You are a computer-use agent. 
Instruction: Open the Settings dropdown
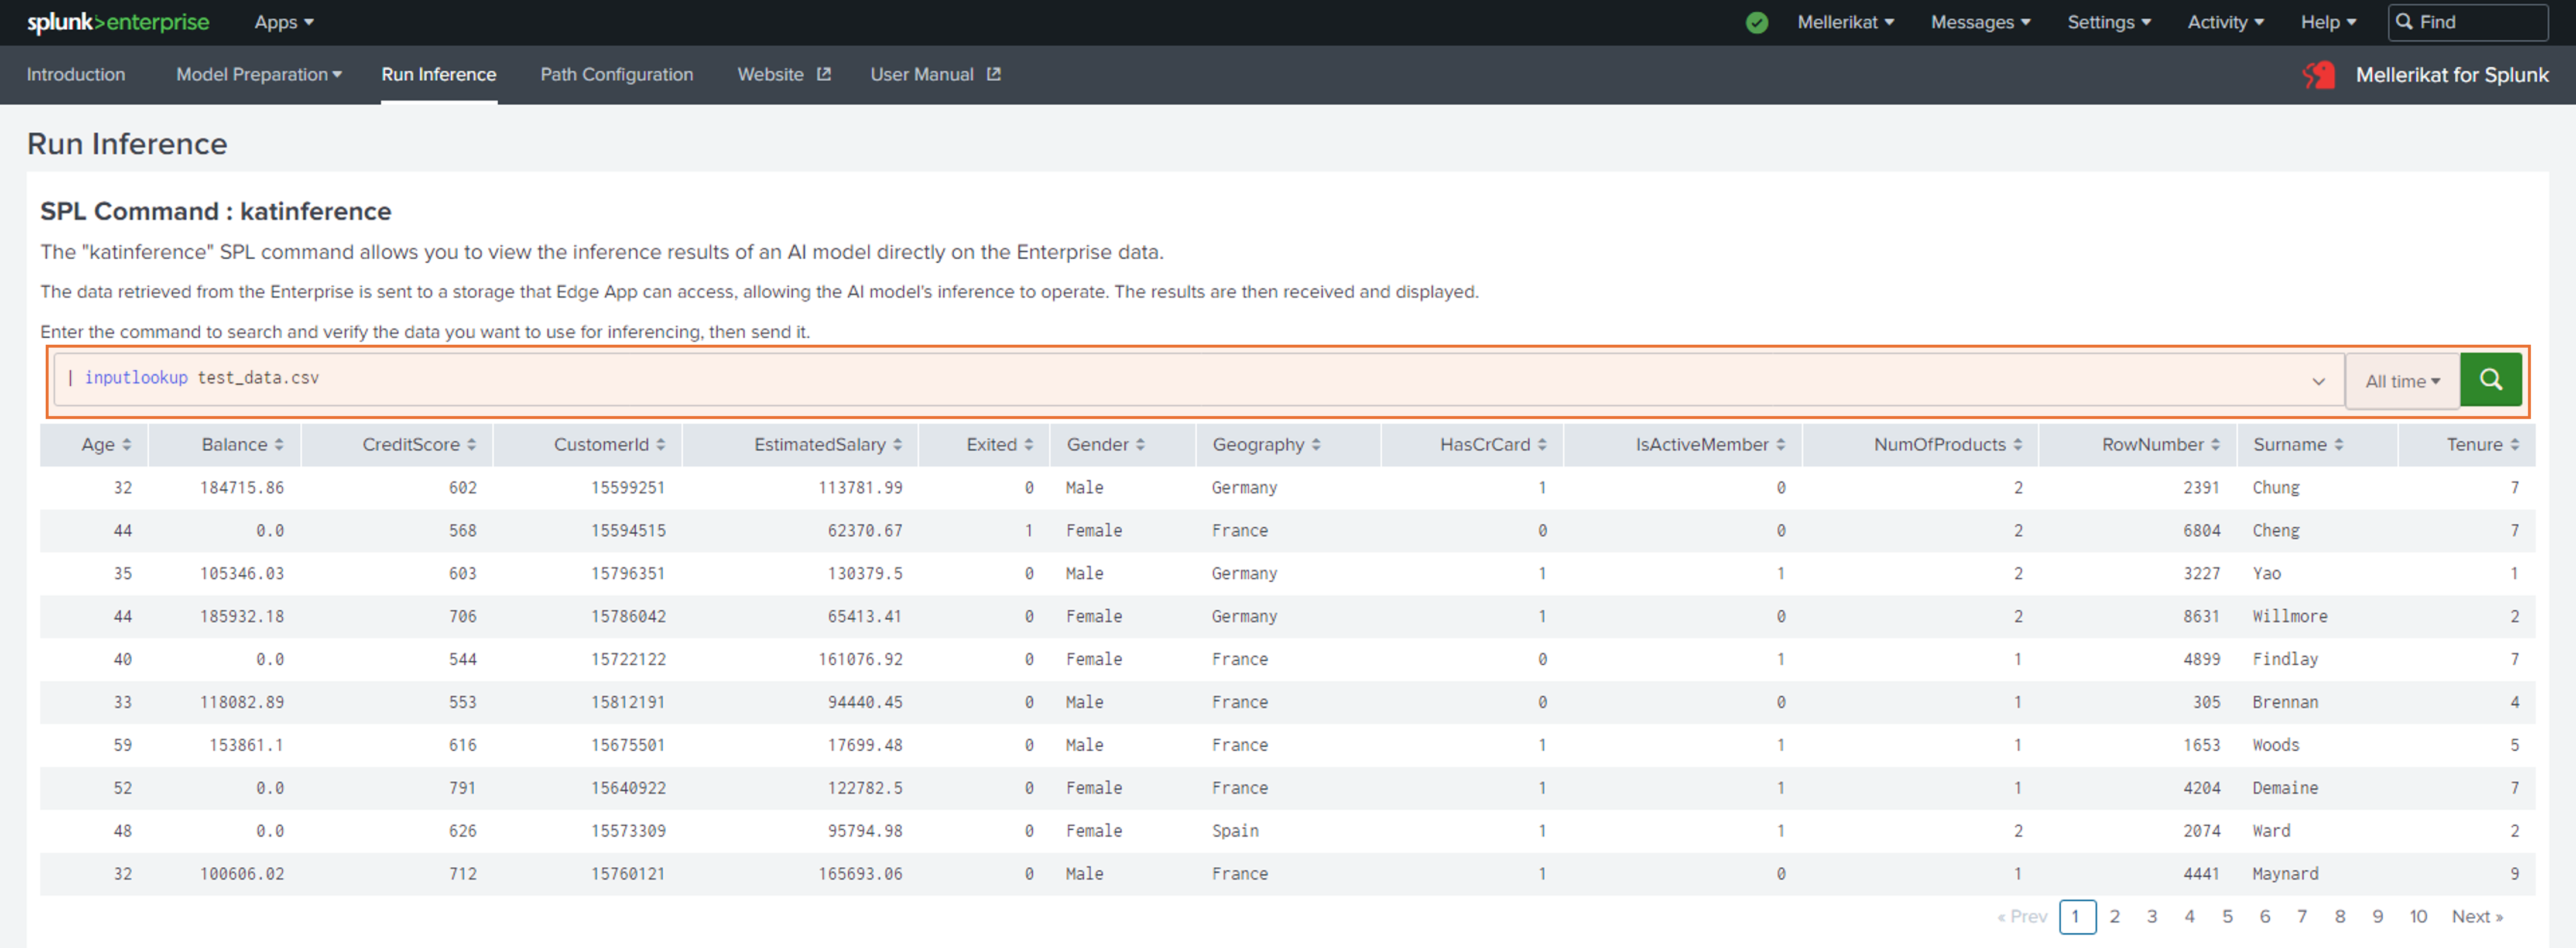tap(2109, 22)
